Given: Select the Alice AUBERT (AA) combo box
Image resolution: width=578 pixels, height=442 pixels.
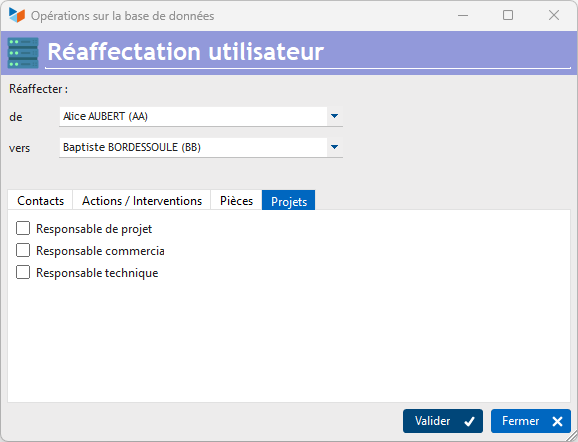Looking at the screenshot, I should tap(201, 116).
